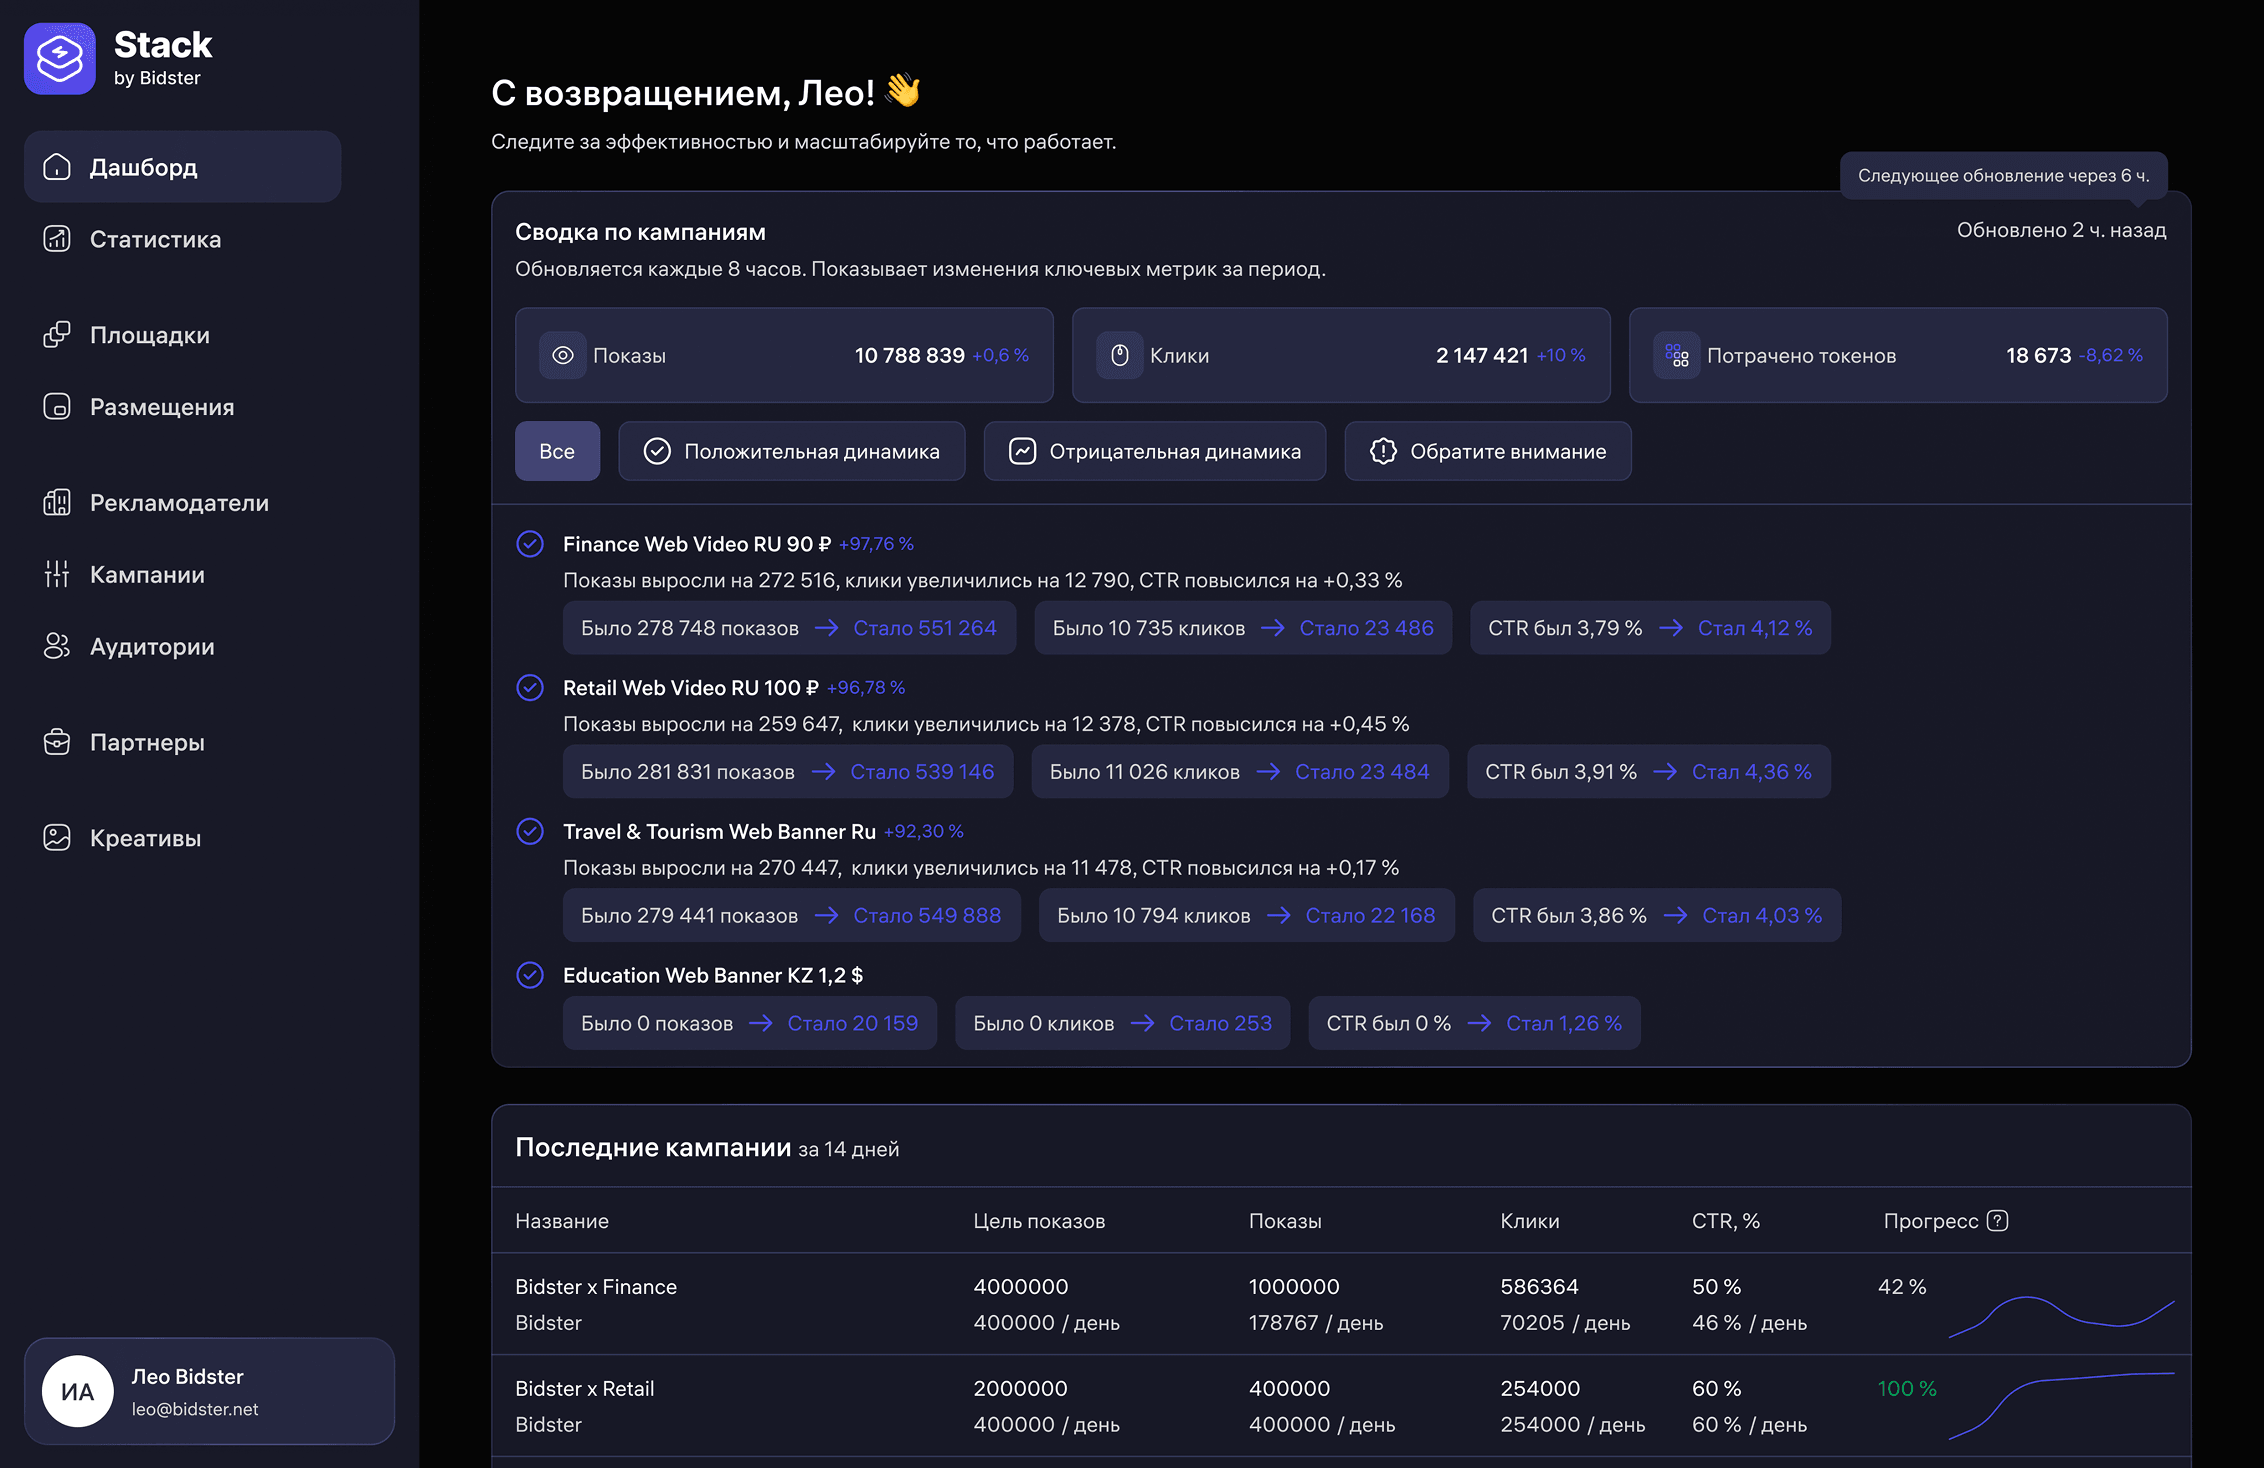Screen dimensions: 2264x1468
Task: Enable the Отрицательная динамика filter
Action: click(1154, 451)
